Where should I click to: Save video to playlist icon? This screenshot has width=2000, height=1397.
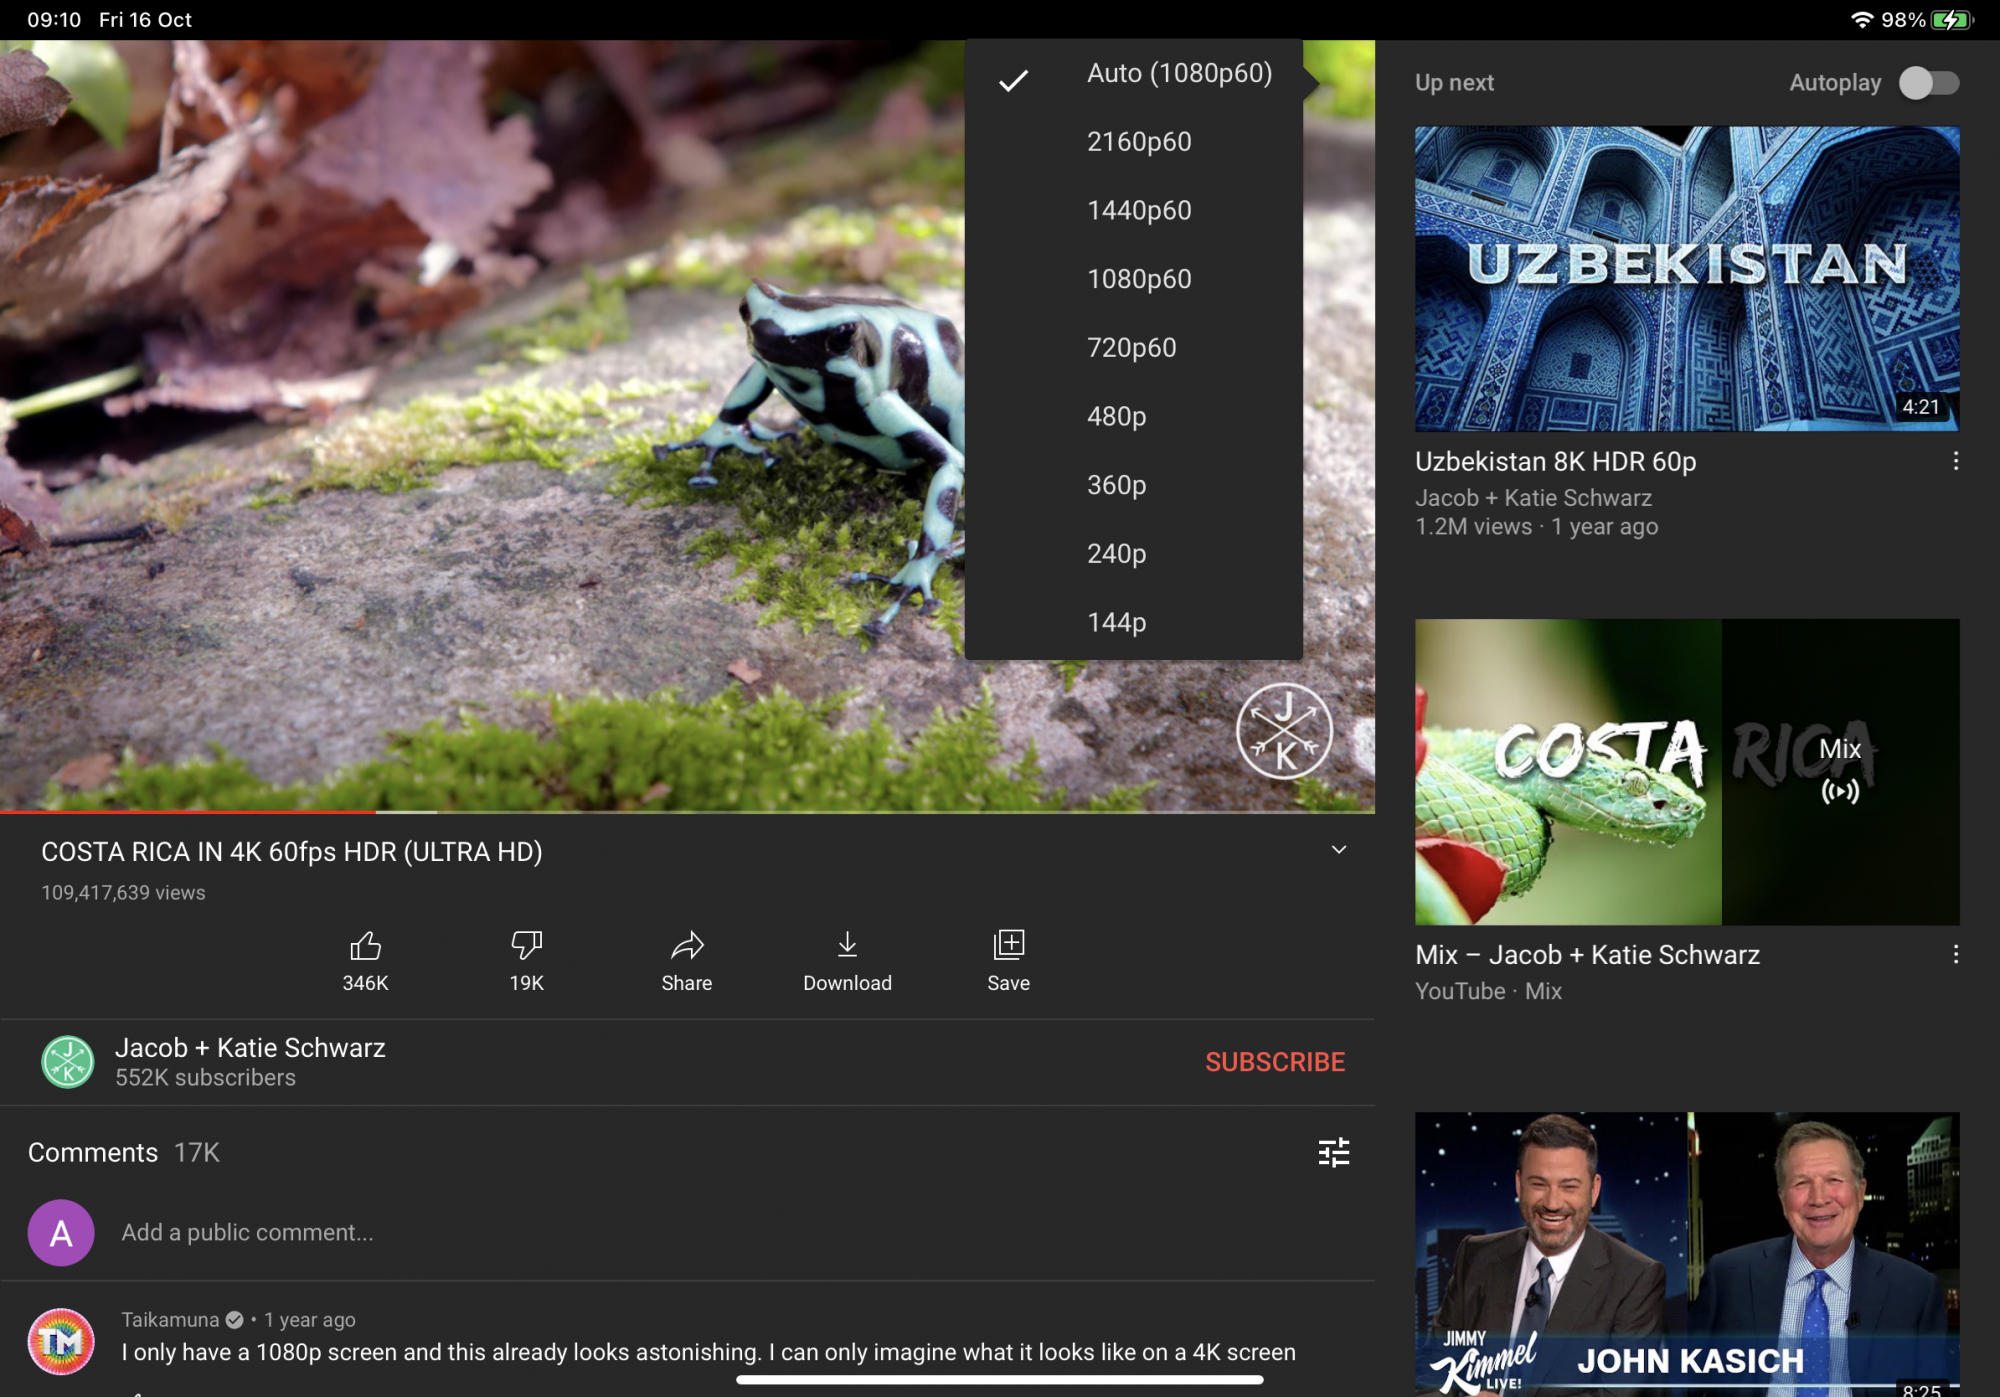pyautogui.click(x=1008, y=946)
